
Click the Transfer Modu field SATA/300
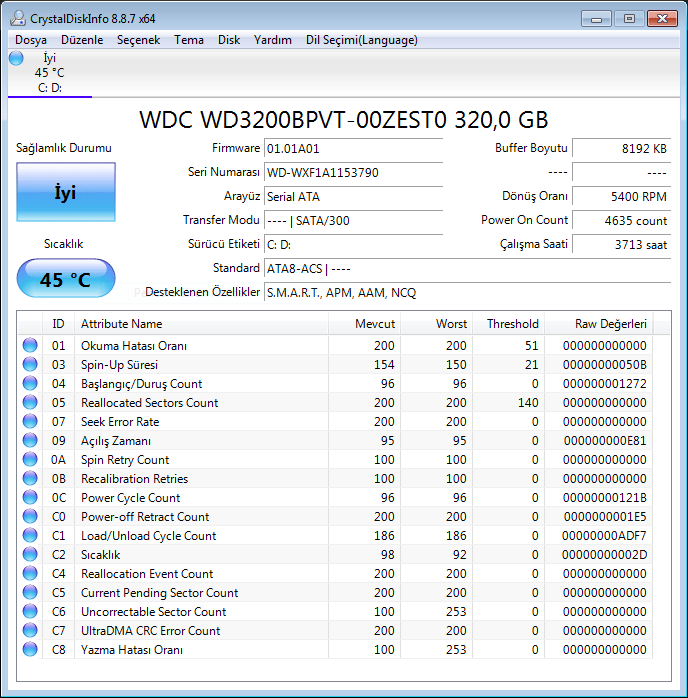click(x=353, y=220)
